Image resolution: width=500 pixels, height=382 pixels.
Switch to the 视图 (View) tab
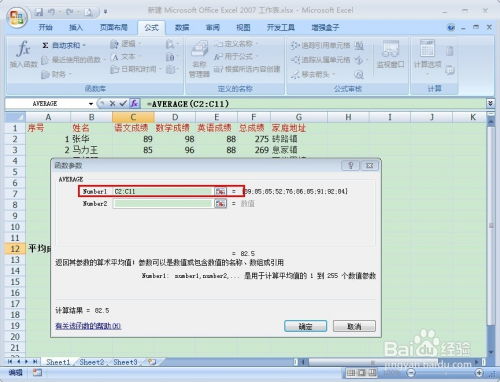point(243,27)
